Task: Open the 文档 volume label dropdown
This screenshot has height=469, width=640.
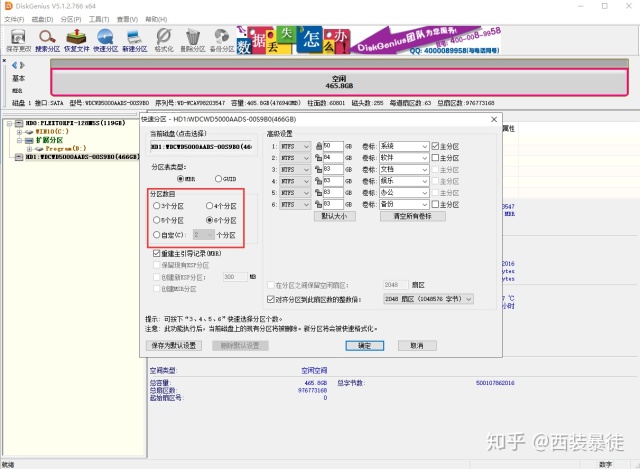Action: (404, 169)
